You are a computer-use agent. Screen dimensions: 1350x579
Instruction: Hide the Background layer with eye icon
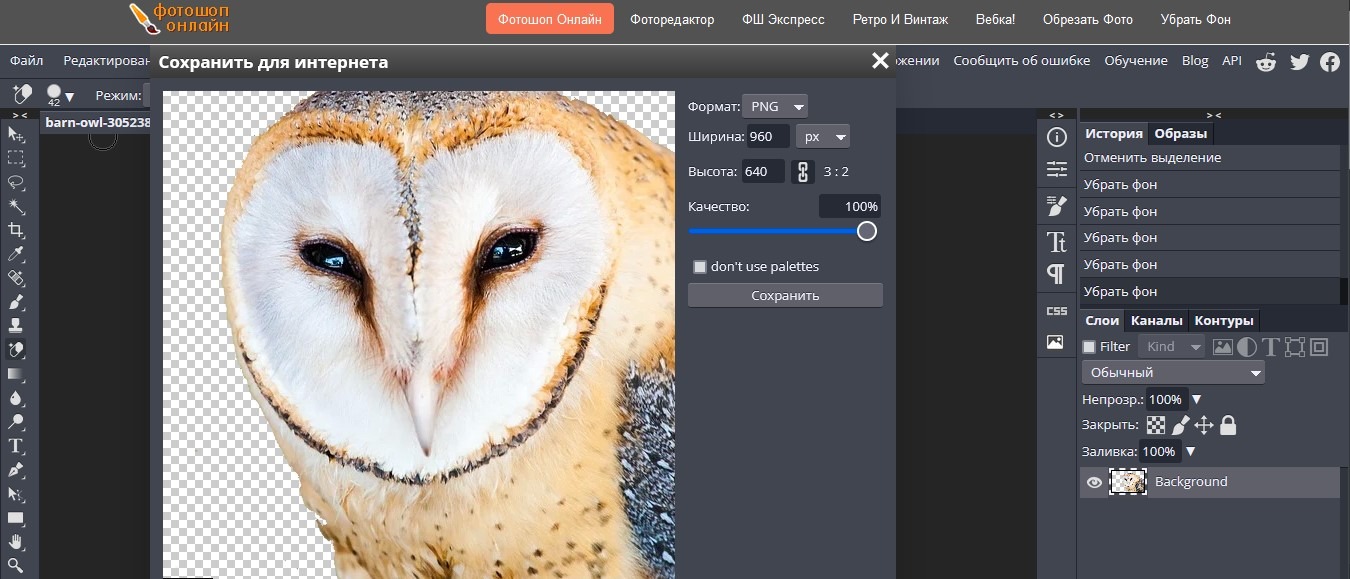(1094, 482)
